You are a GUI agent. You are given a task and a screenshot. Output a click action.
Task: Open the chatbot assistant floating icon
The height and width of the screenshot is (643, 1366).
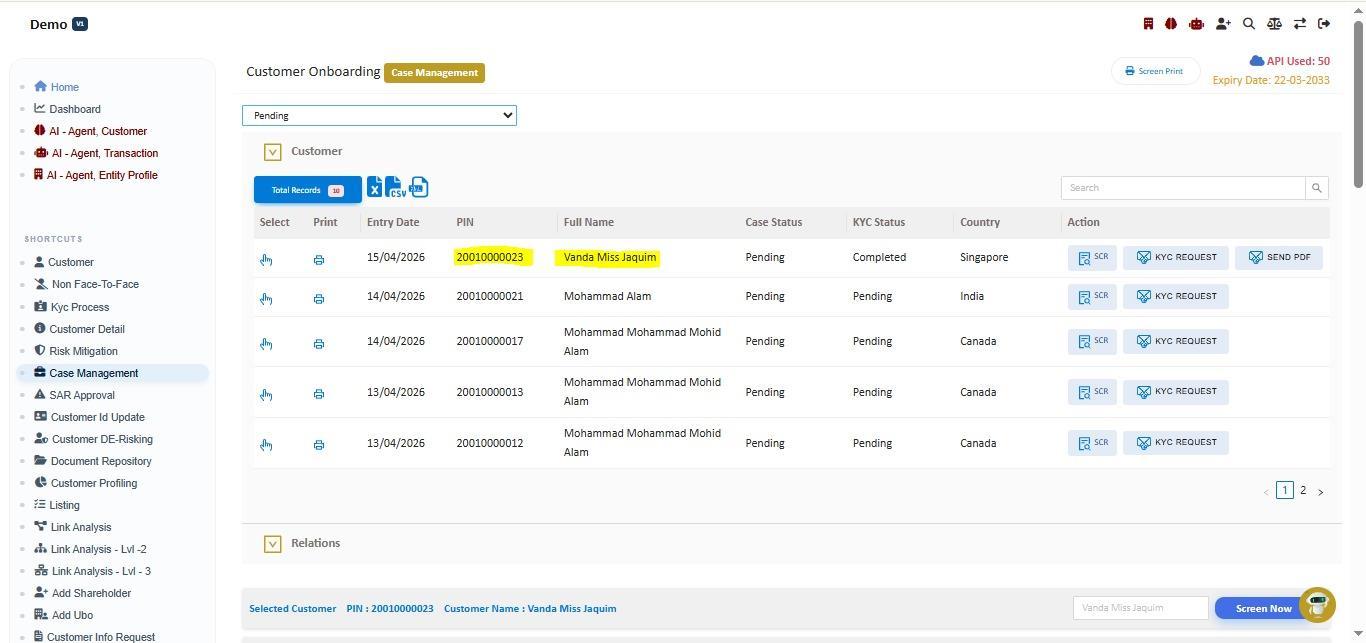(x=1317, y=605)
